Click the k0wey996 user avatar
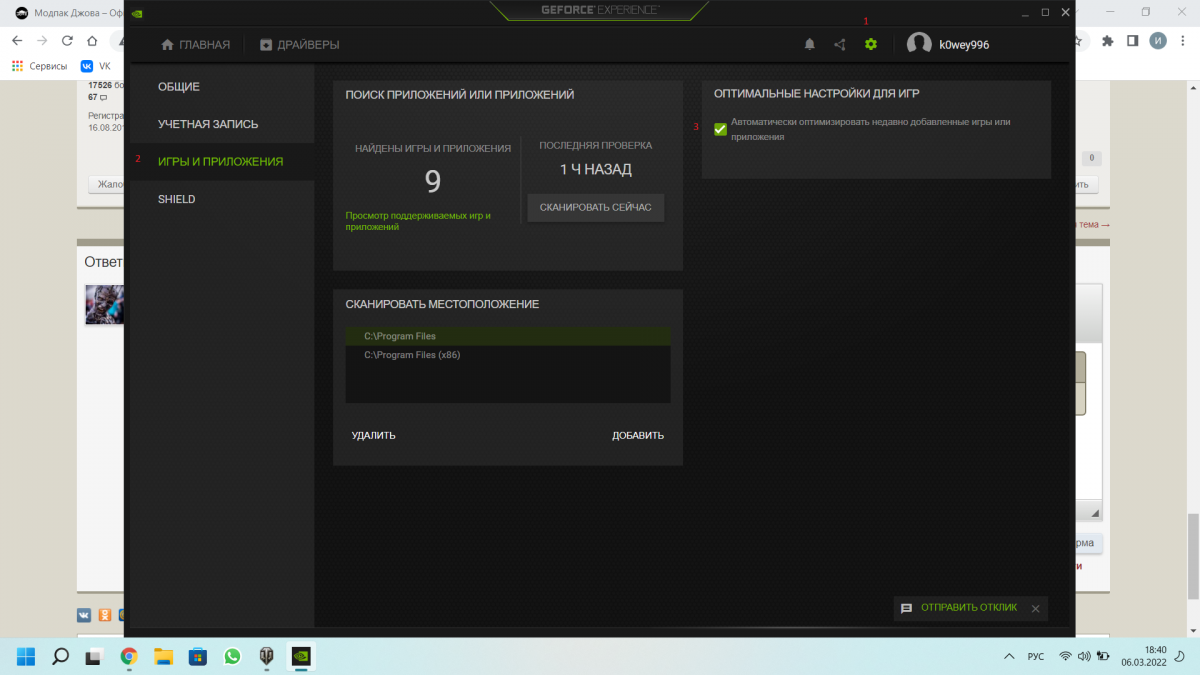Viewport: 1200px width, 675px height. point(919,44)
